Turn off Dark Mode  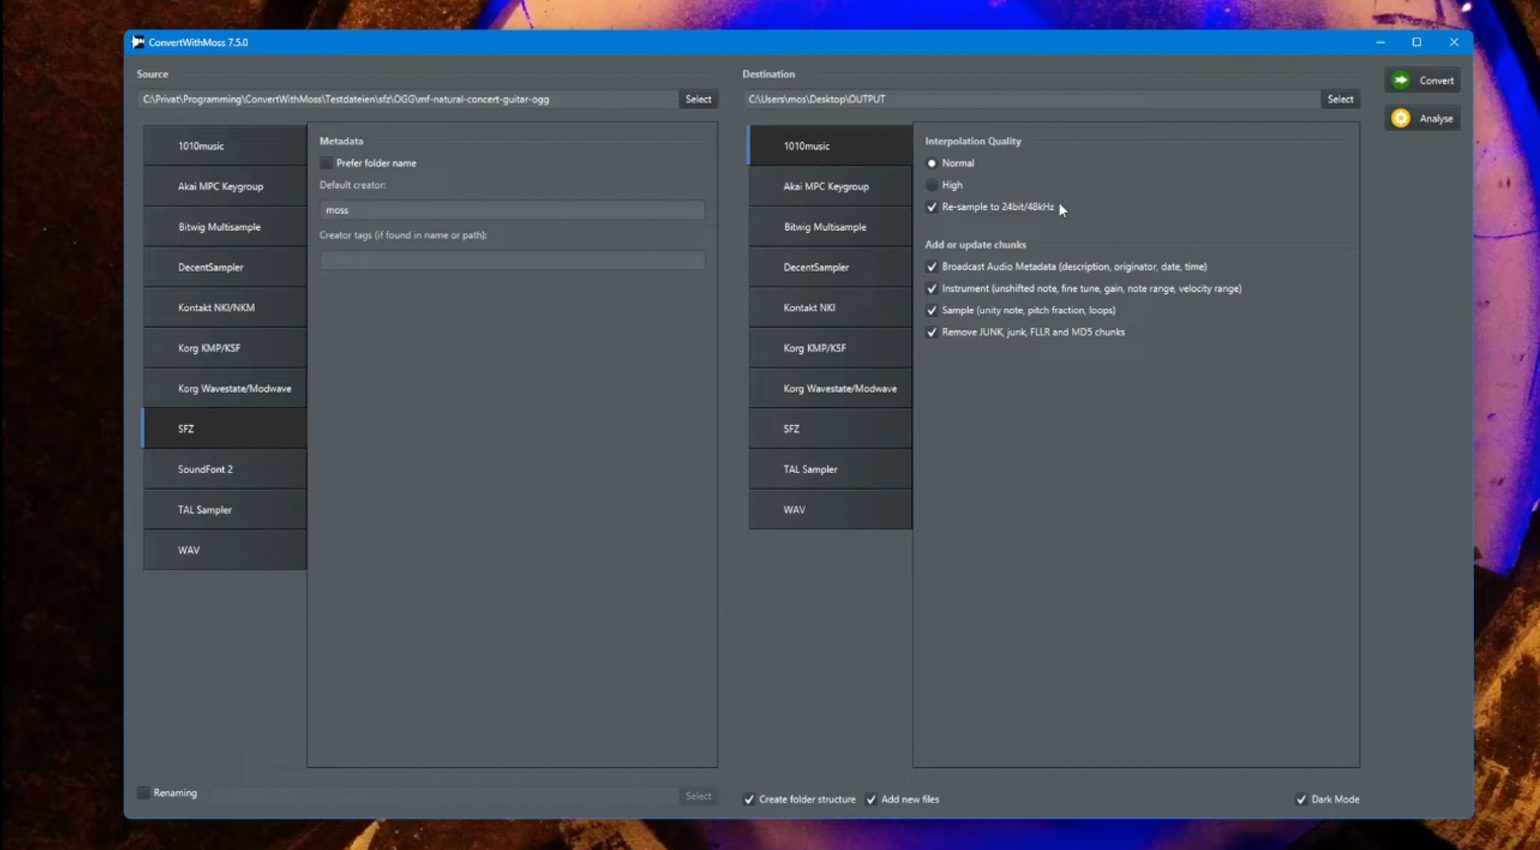1302,799
